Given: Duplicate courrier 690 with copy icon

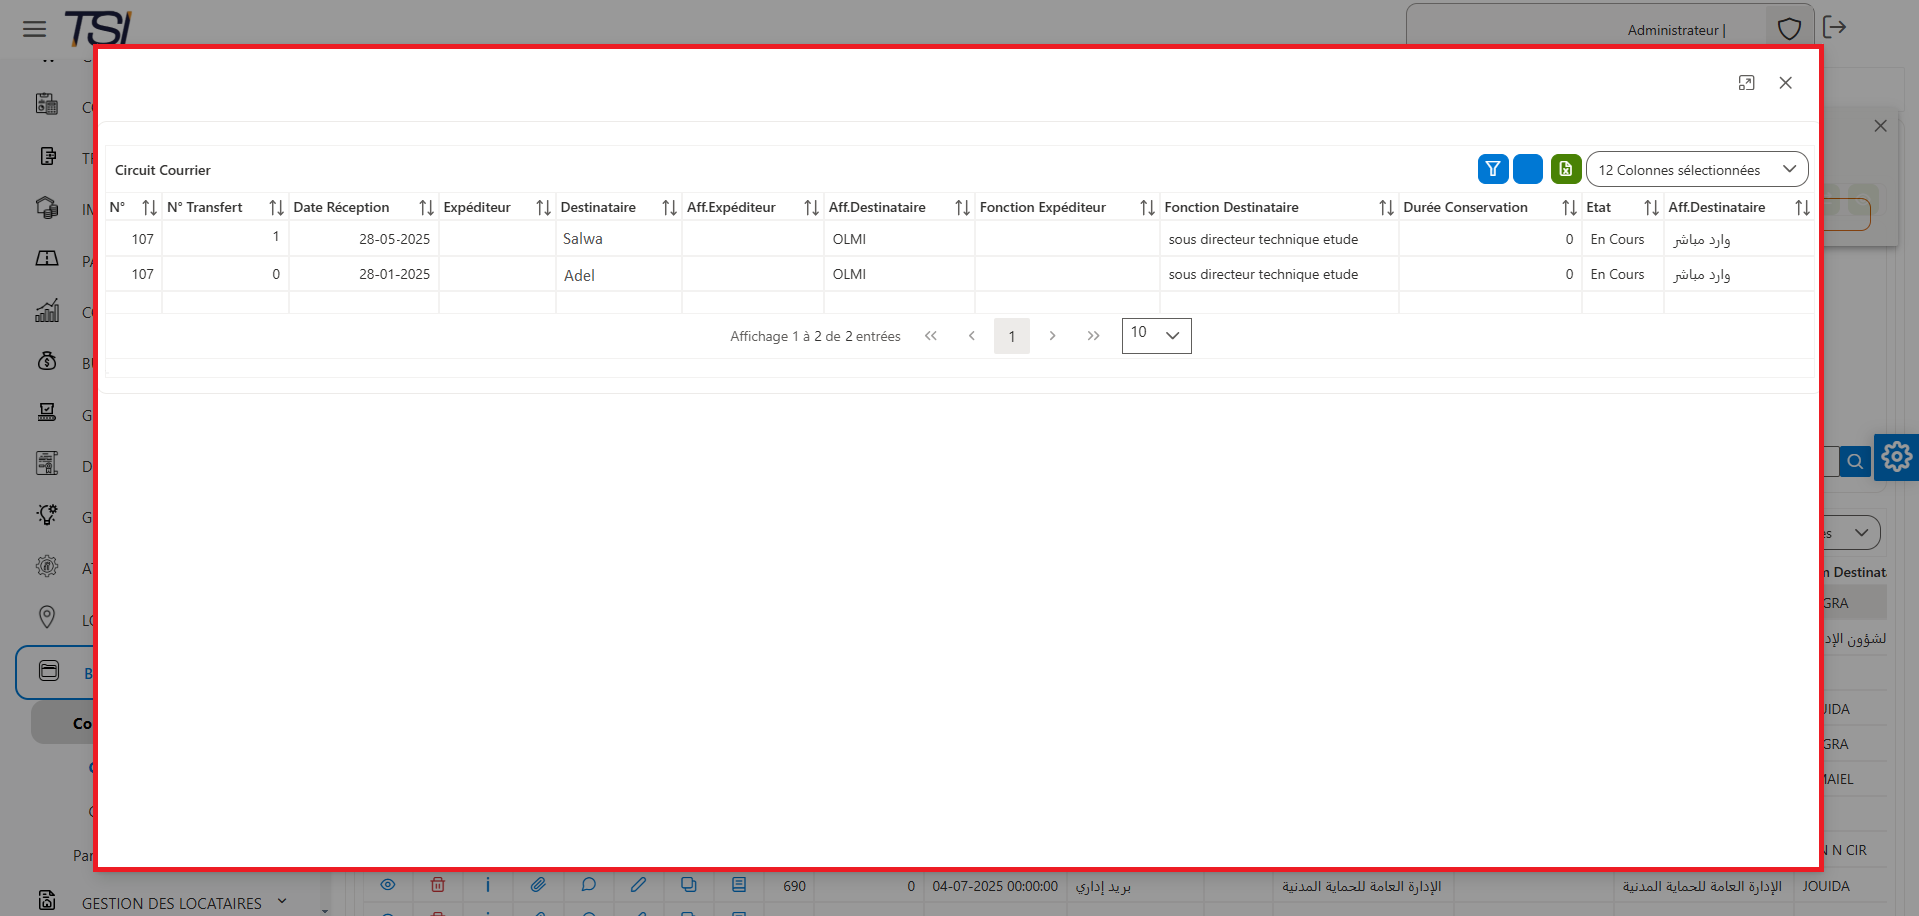Looking at the screenshot, I should click(688, 885).
